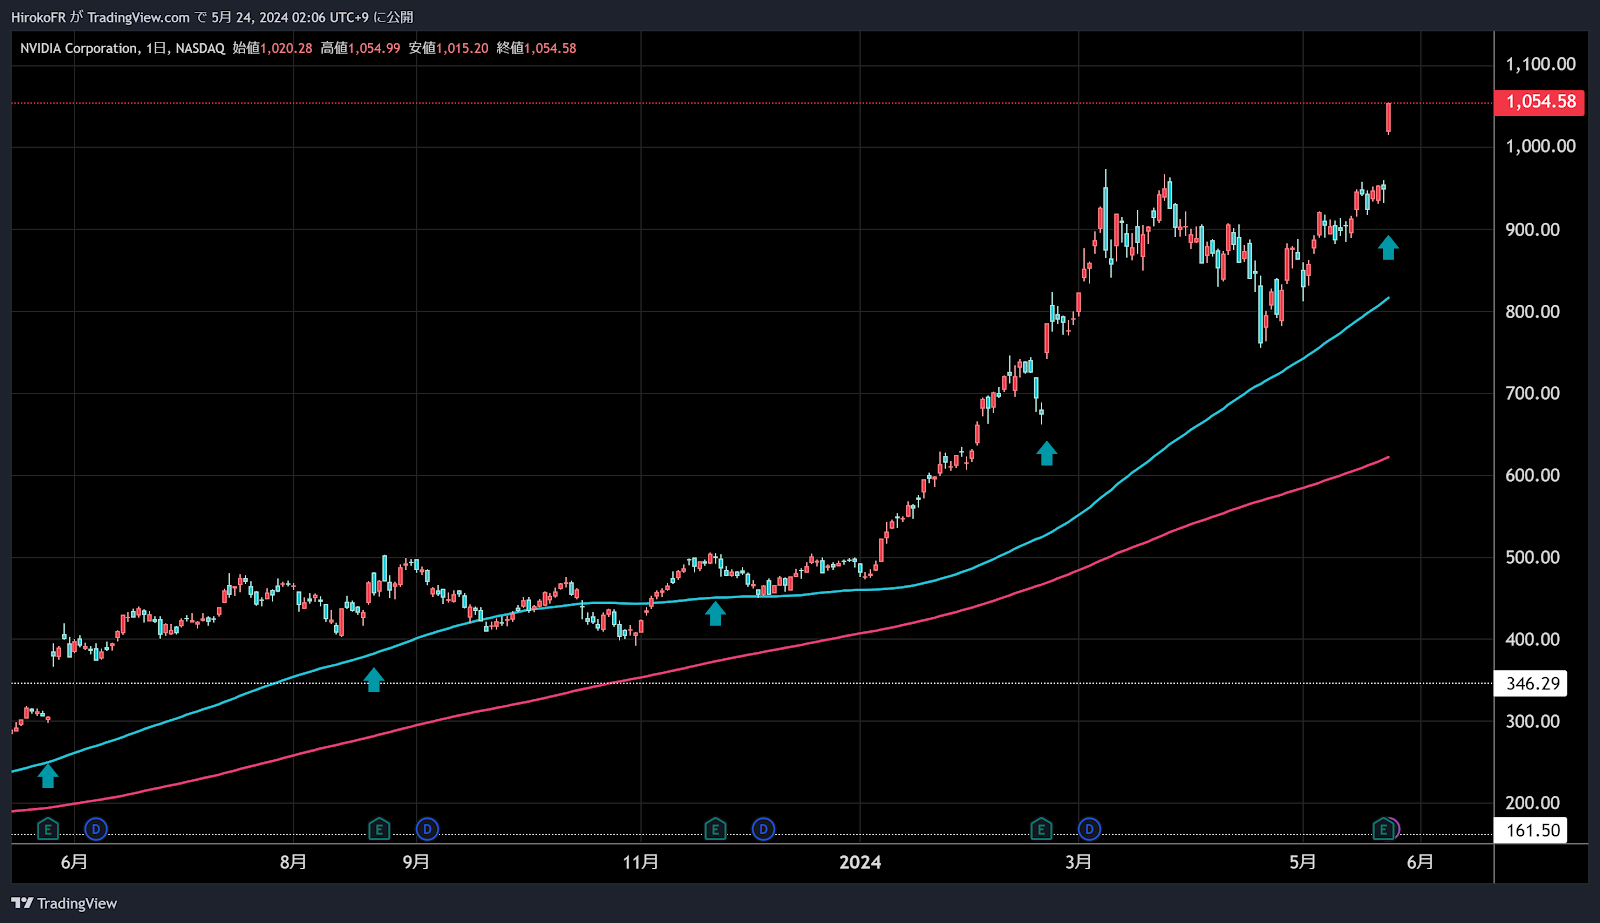Click the 1,000.00 price axis label
1600x923 pixels.
(x=1540, y=146)
